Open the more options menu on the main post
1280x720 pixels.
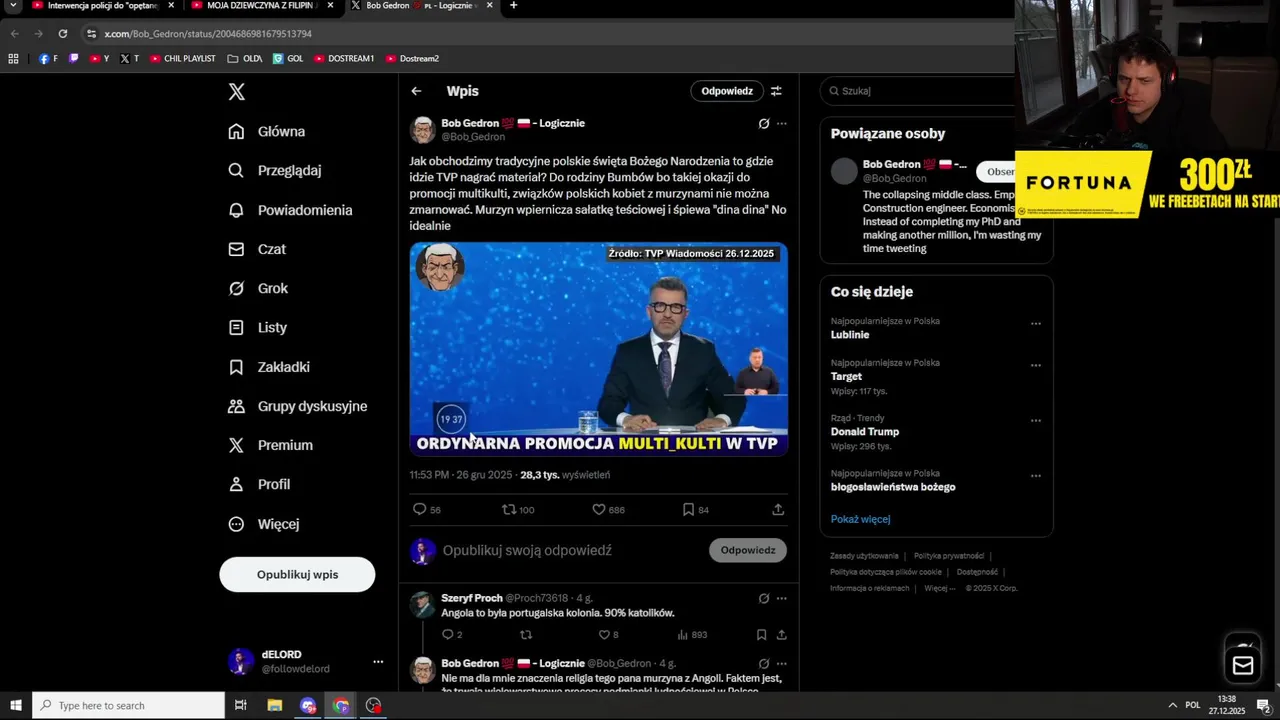(782, 124)
